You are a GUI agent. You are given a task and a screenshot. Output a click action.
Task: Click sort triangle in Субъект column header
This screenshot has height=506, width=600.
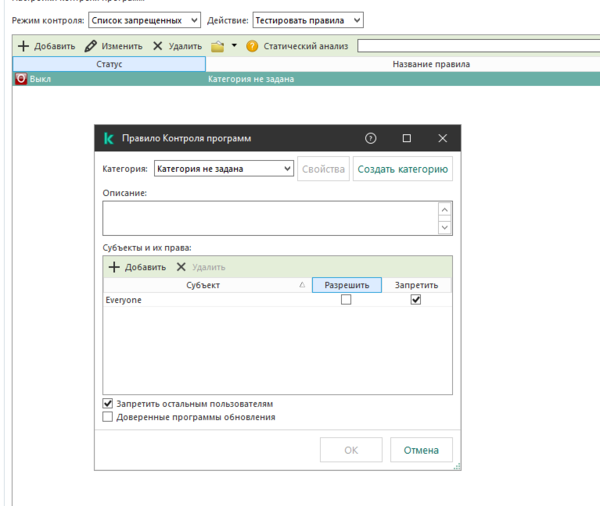302,285
